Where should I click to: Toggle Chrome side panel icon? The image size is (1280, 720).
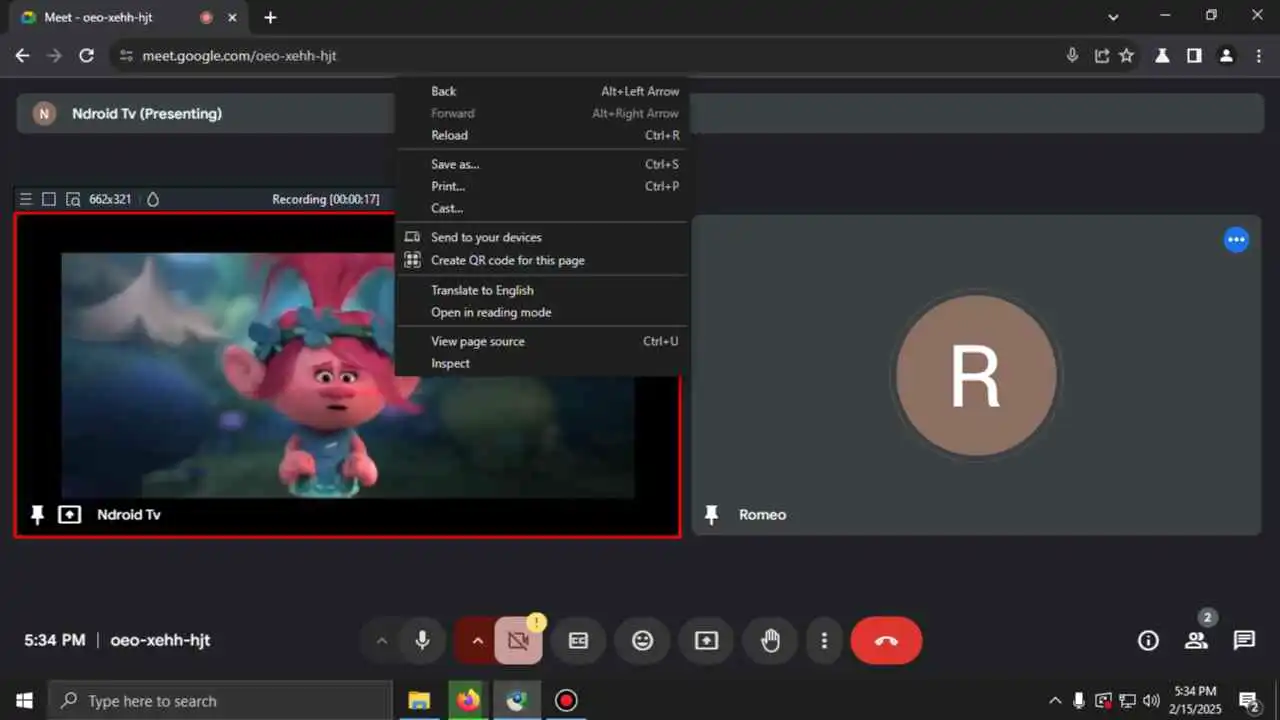coord(1194,56)
